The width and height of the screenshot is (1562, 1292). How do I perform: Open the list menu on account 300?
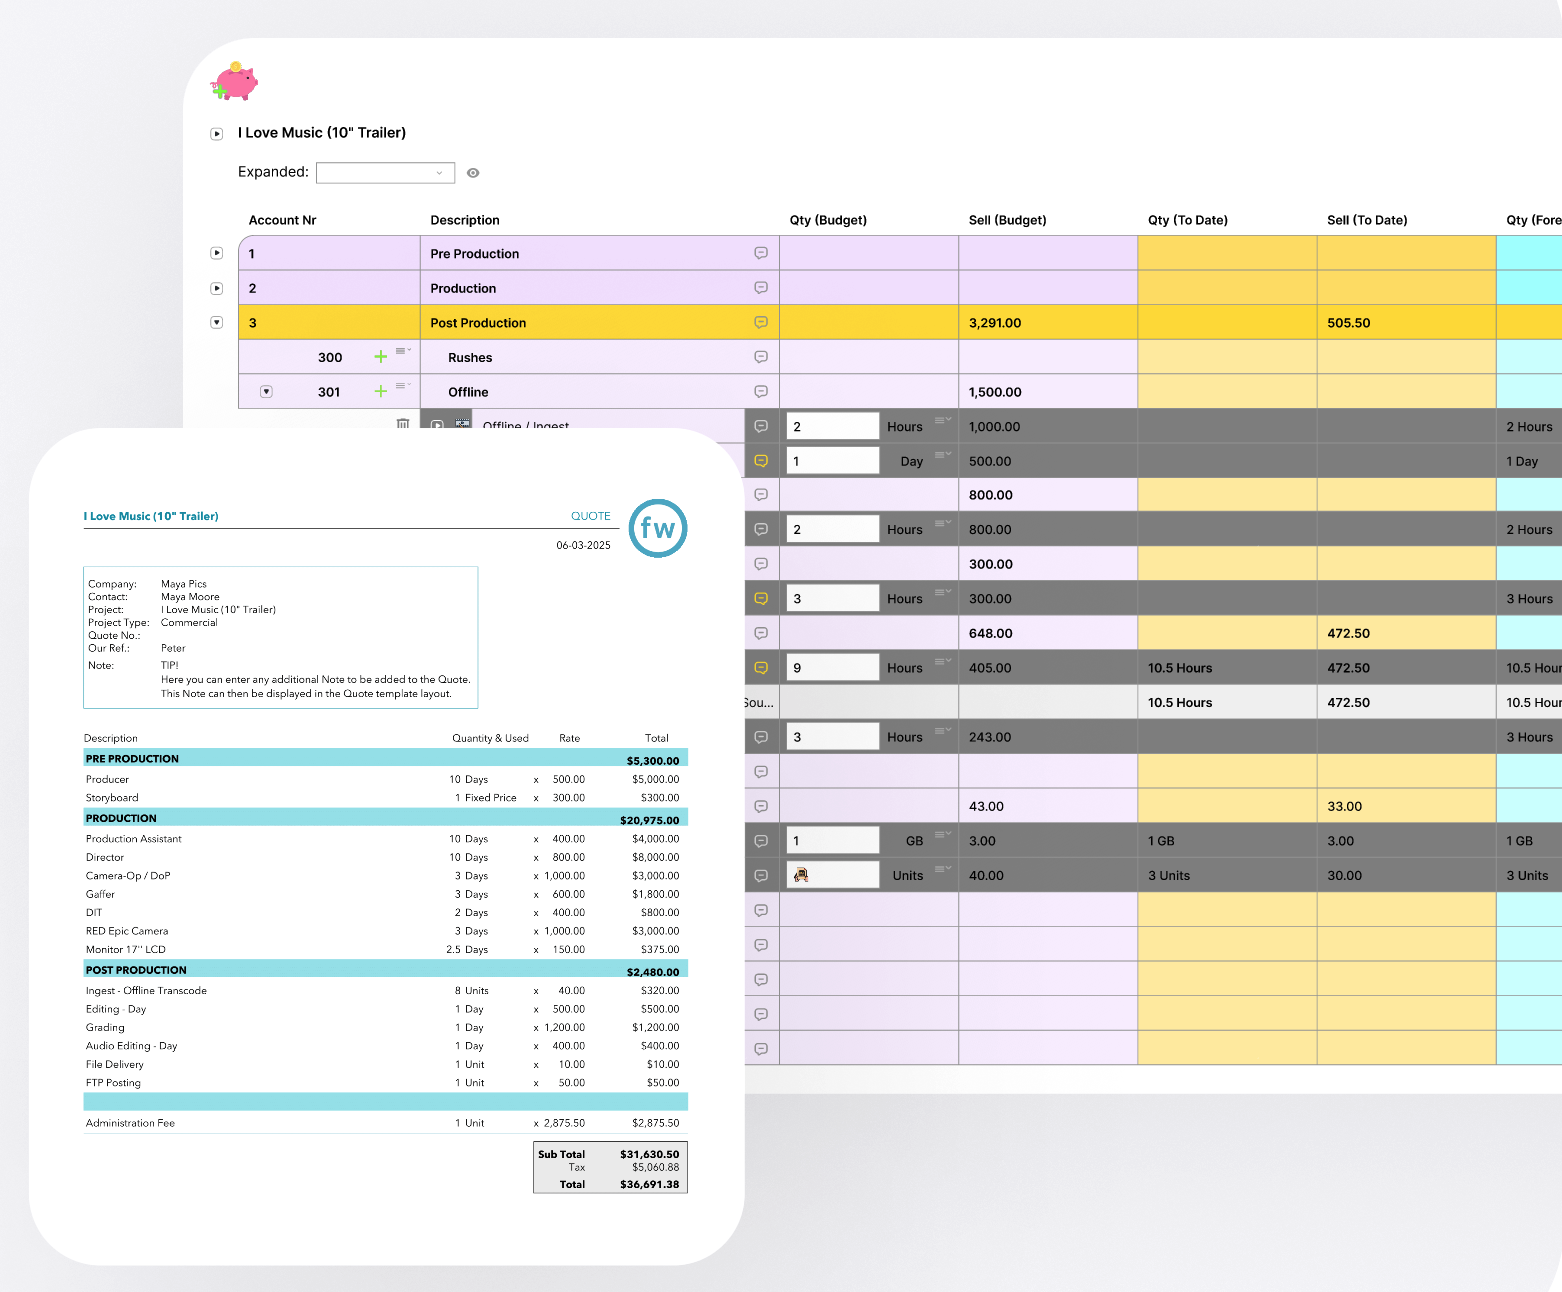[x=403, y=351]
